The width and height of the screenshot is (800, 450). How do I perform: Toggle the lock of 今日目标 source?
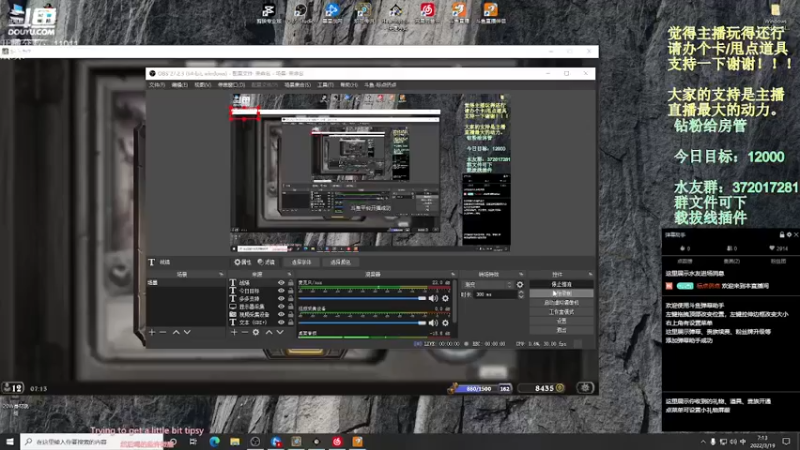pyautogui.click(x=290, y=290)
